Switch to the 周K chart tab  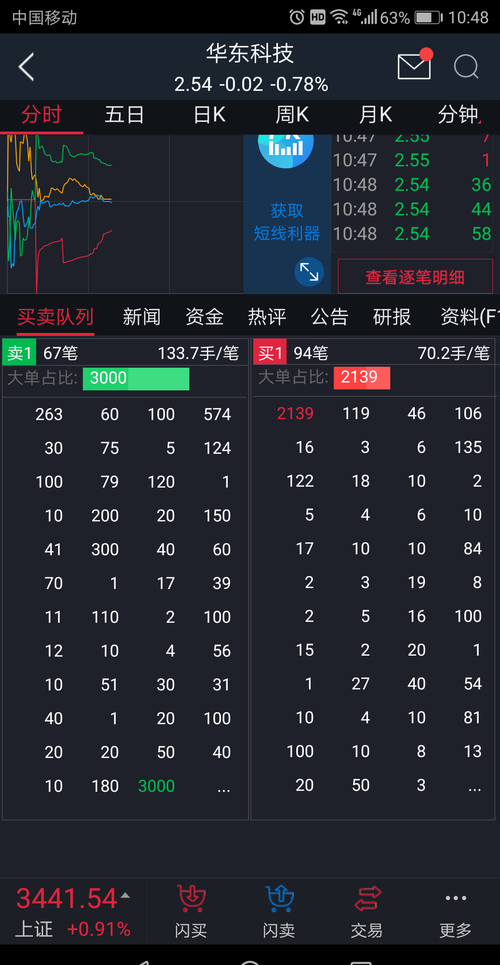292,115
